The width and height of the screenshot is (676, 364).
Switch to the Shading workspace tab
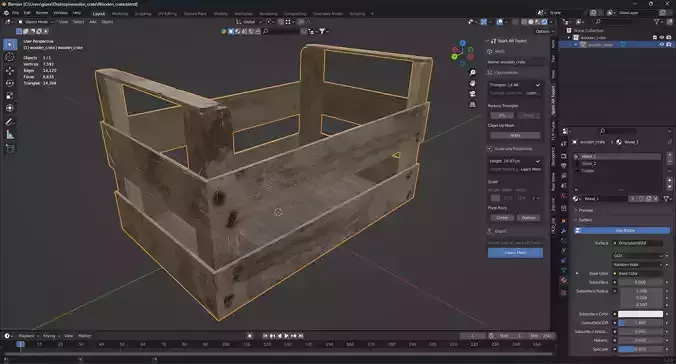click(x=221, y=13)
